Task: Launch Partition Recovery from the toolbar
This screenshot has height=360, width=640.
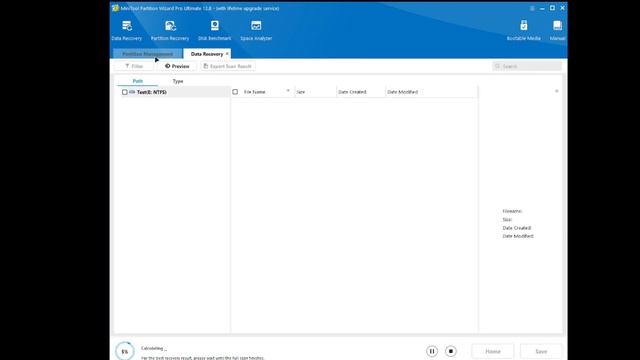Action: click(x=170, y=31)
